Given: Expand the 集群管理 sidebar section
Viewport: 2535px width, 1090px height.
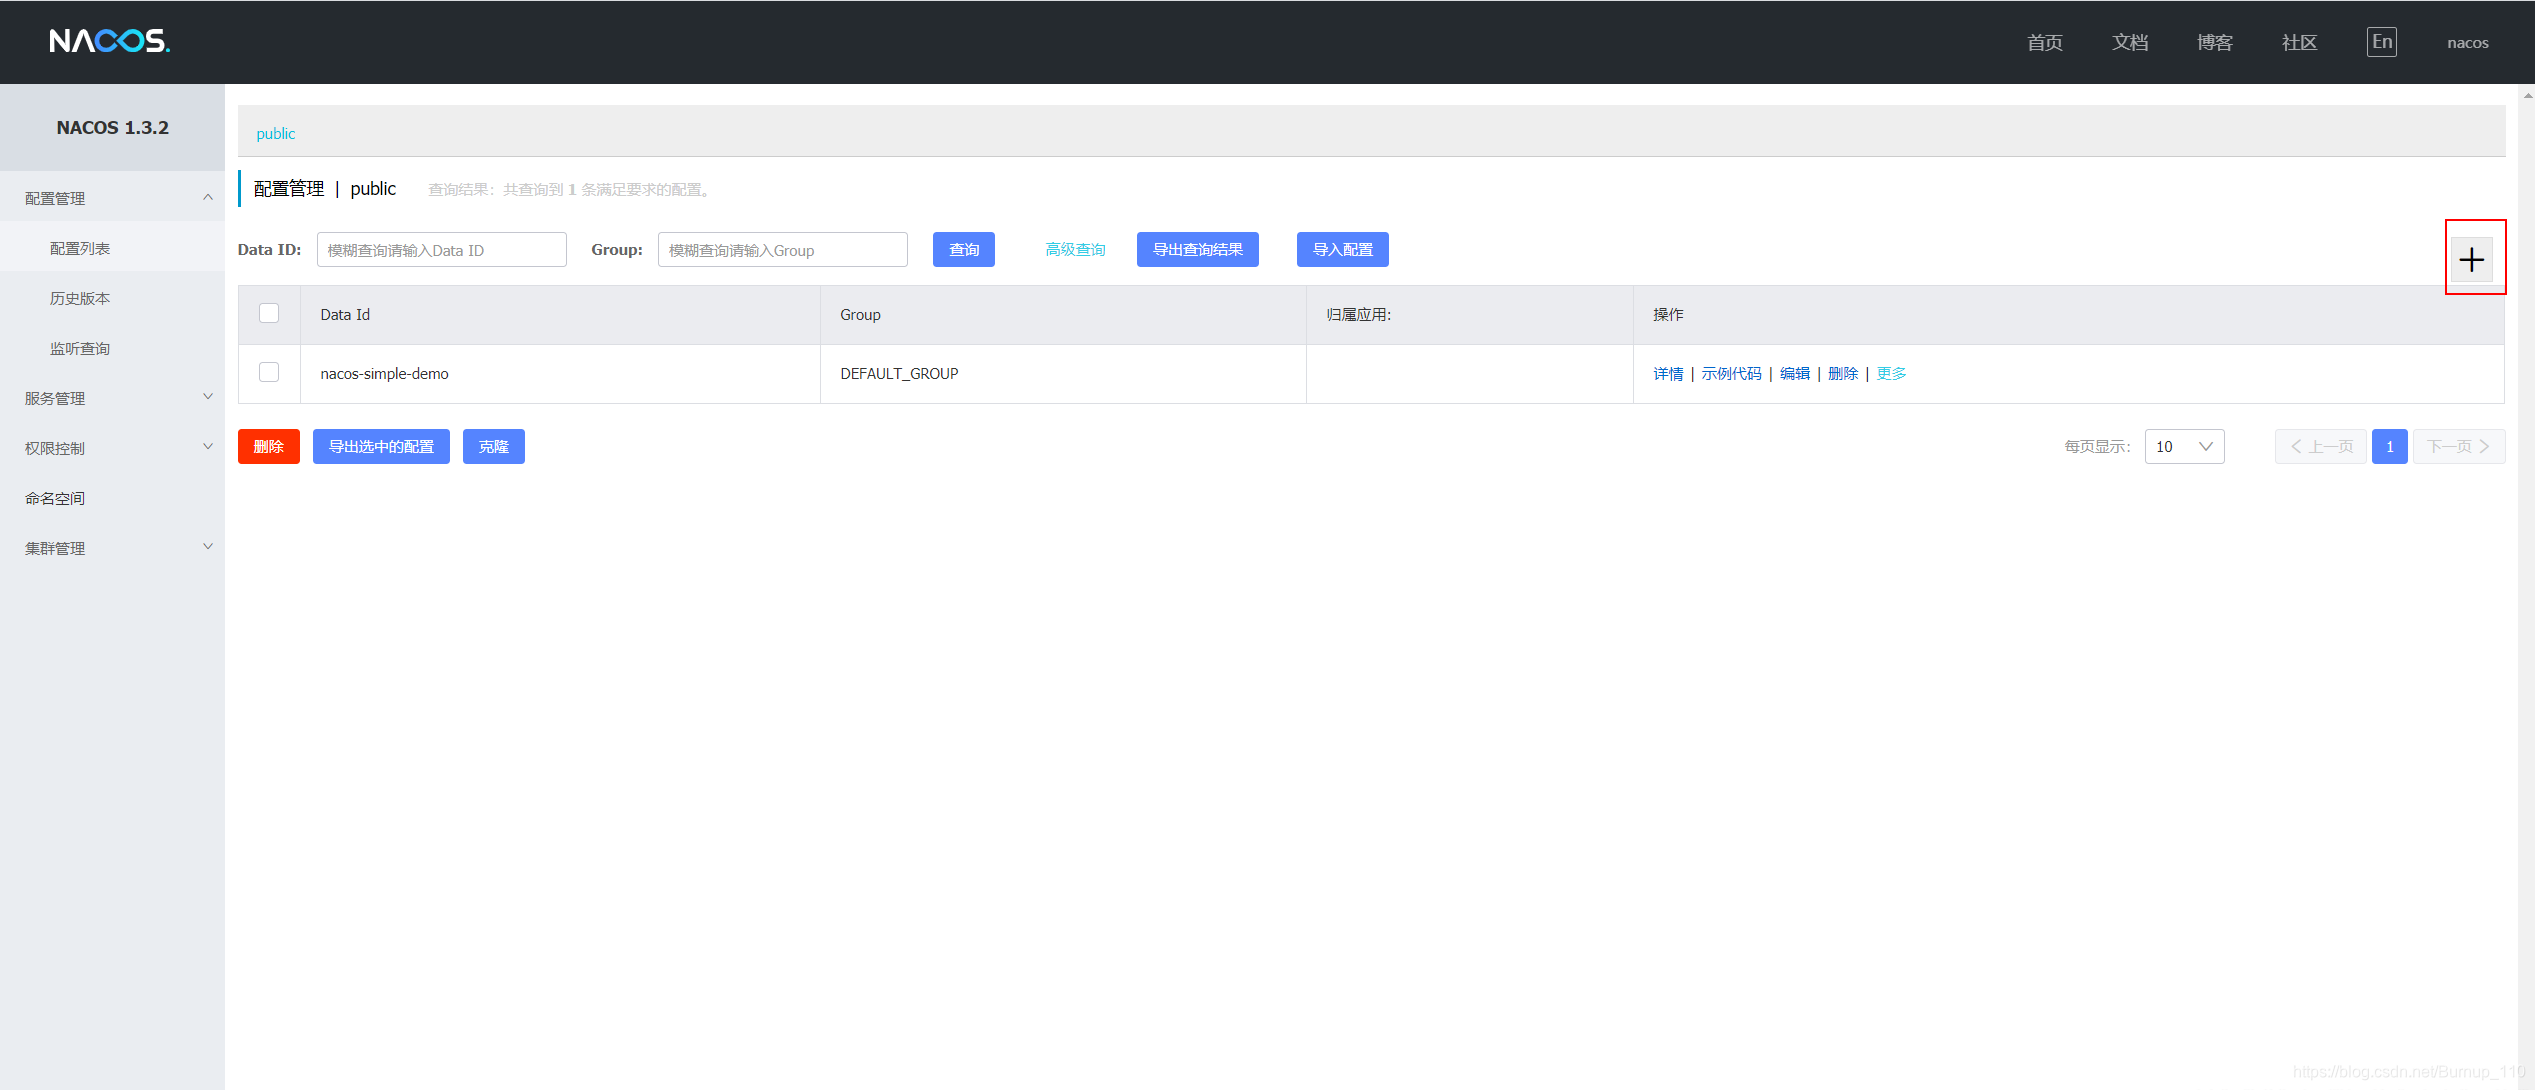Looking at the screenshot, I should [x=112, y=548].
